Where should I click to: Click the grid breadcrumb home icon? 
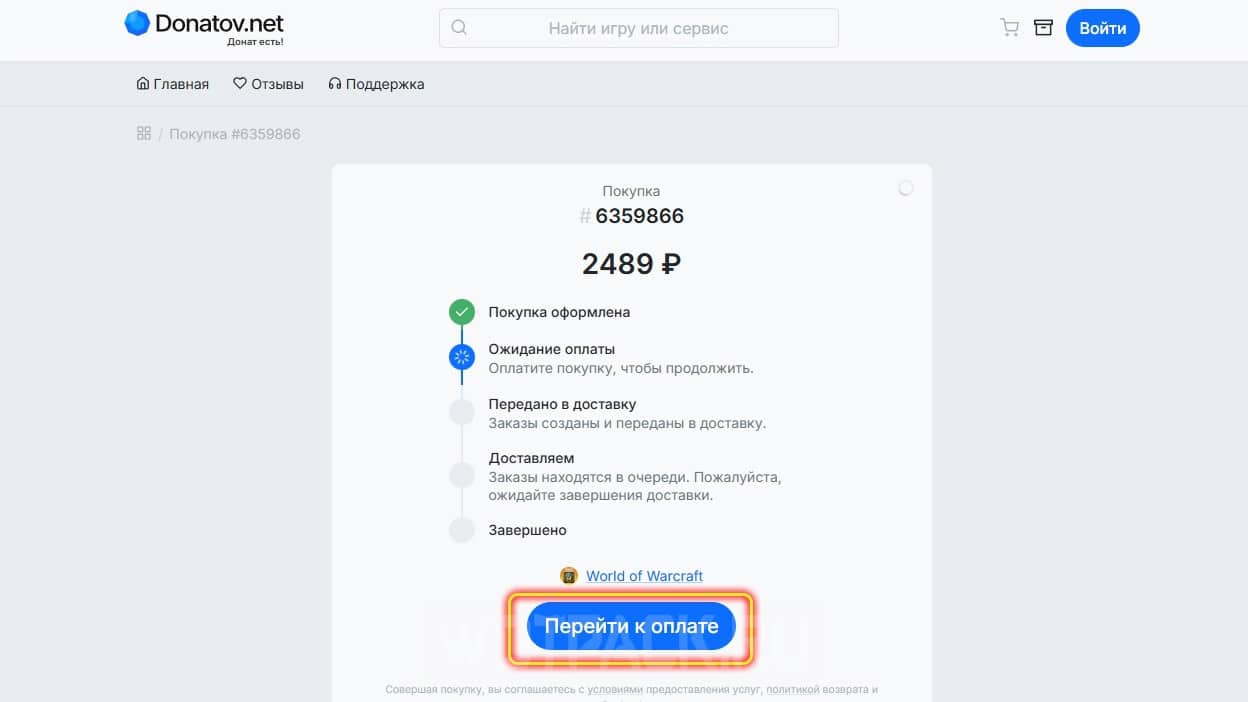pyautogui.click(x=144, y=133)
